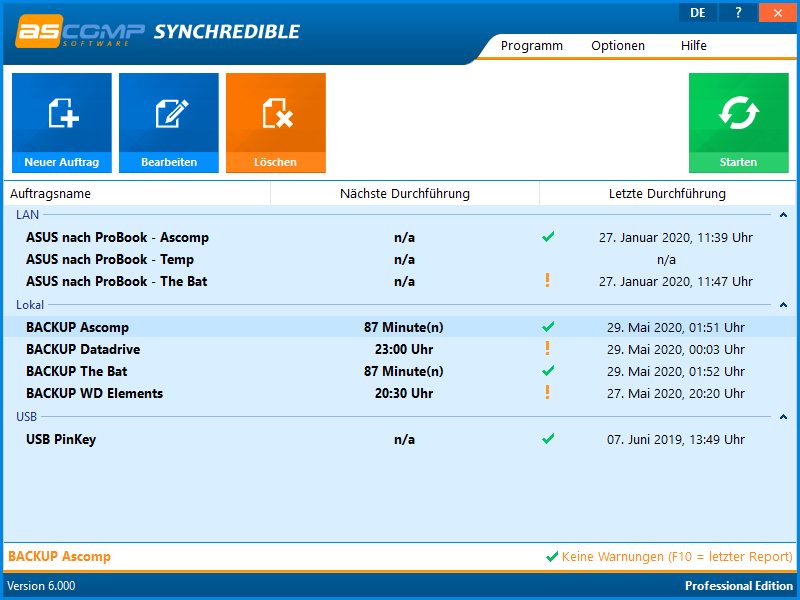800x600 pixels.
Task: Open the Programm menu
Action: 531,46
